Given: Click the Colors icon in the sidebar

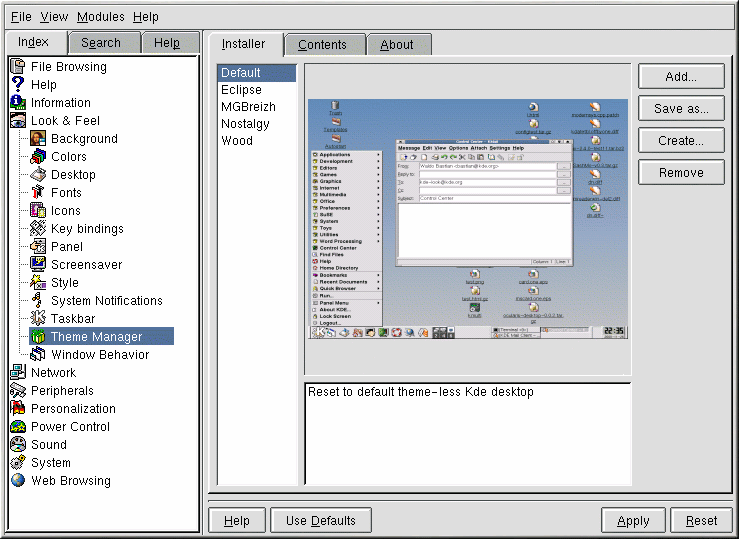Looking at the screenshot, I should click(x=37, y=157).
